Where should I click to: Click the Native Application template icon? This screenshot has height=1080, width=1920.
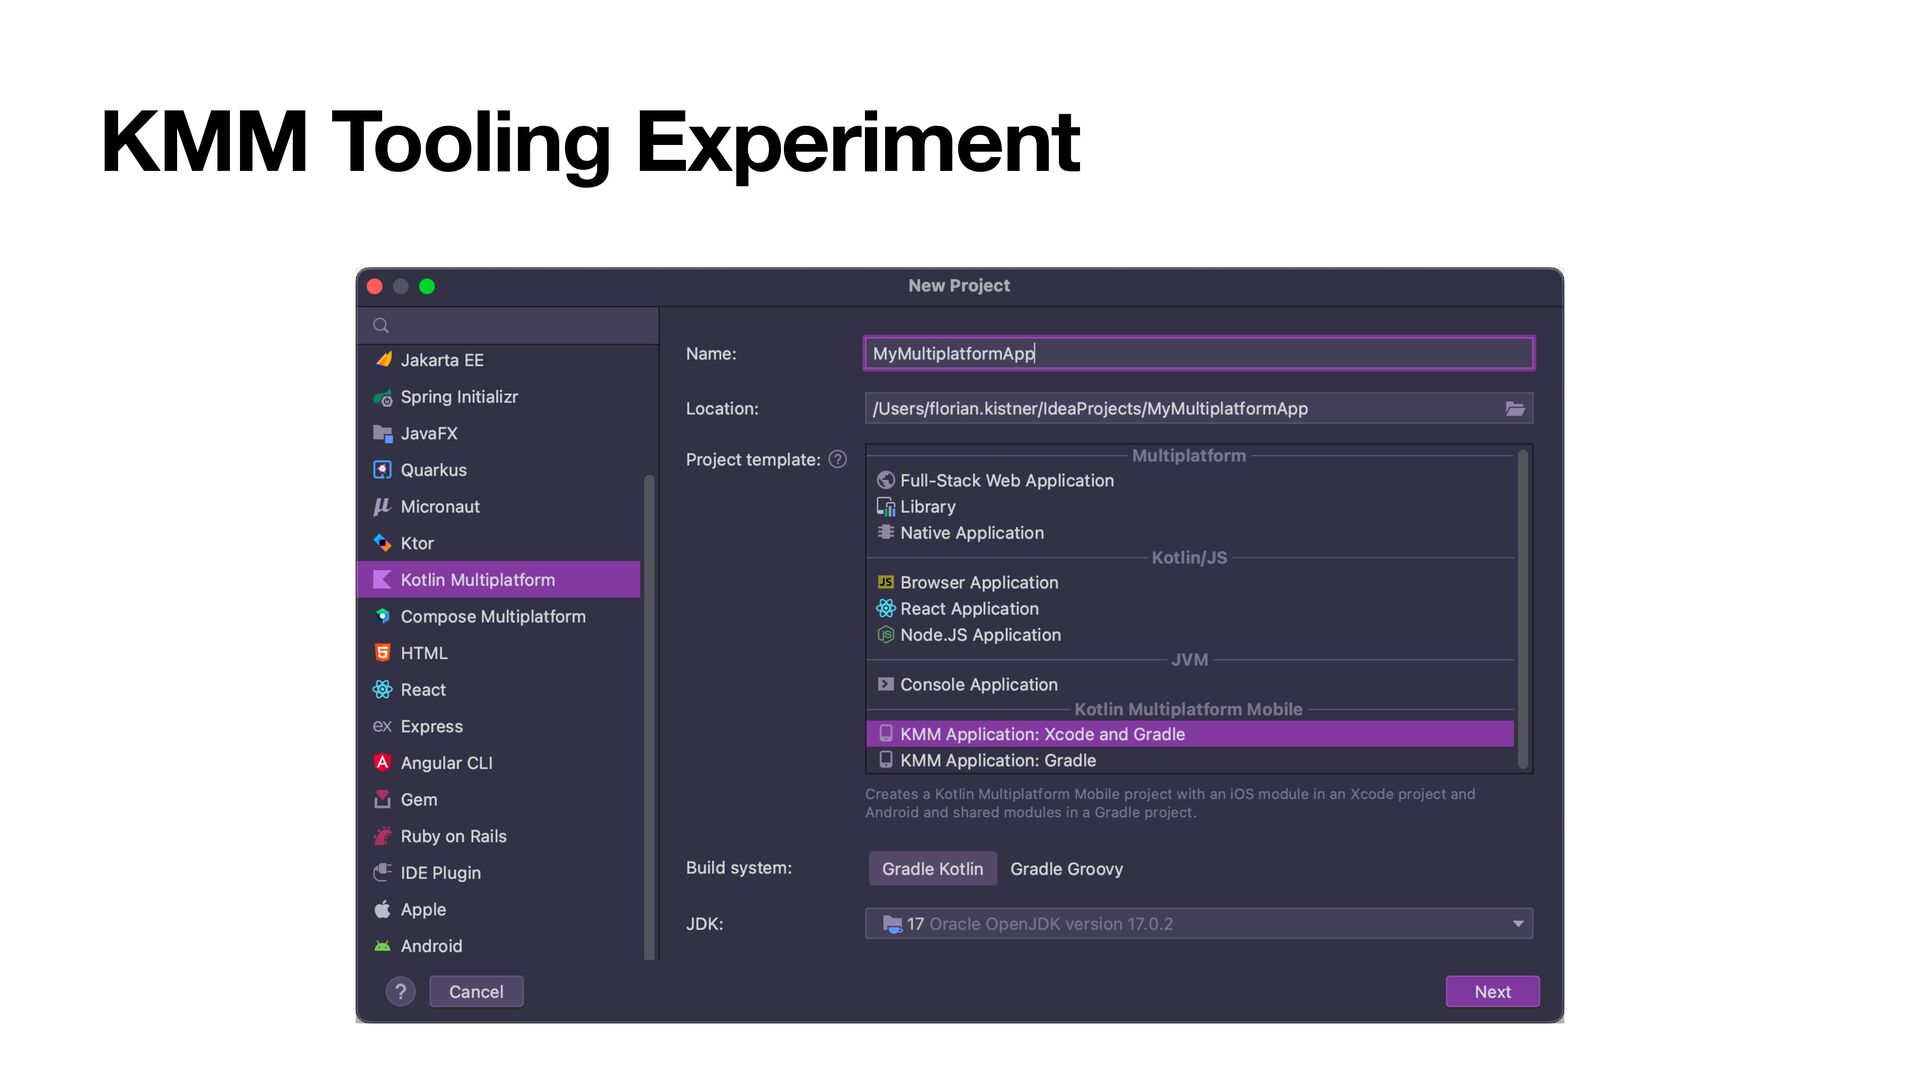886,533
